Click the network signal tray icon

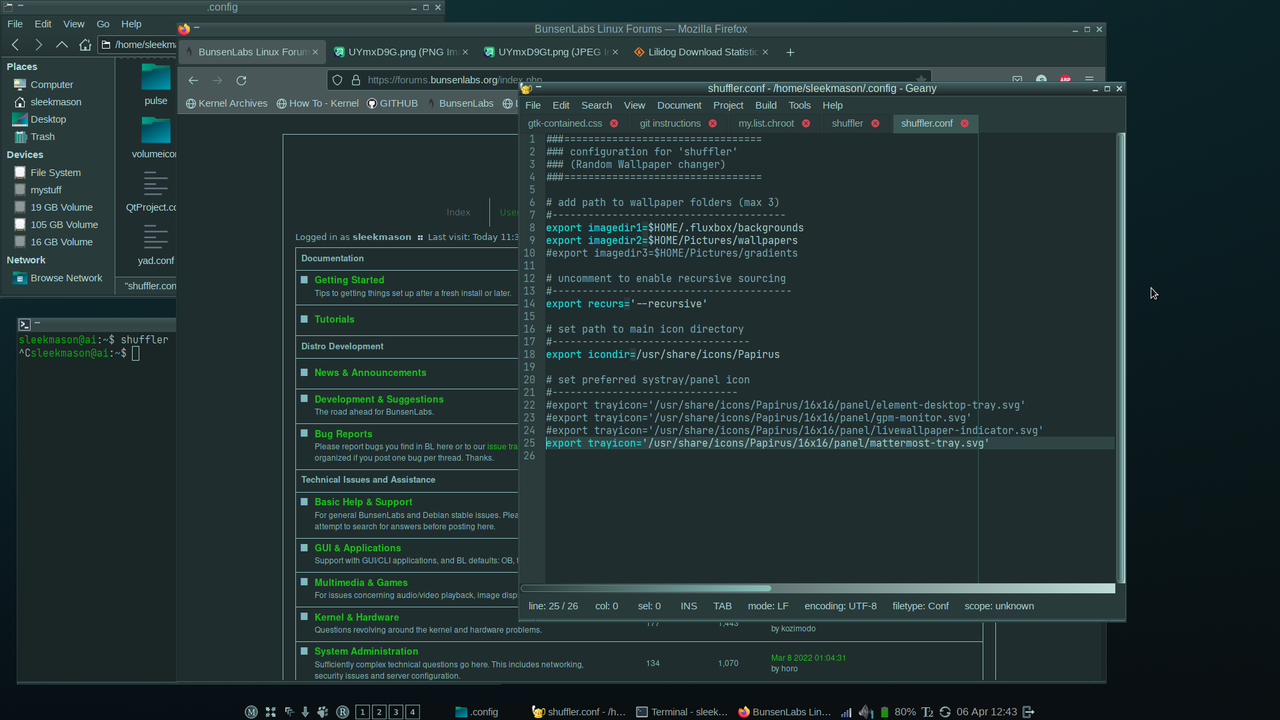847,712
